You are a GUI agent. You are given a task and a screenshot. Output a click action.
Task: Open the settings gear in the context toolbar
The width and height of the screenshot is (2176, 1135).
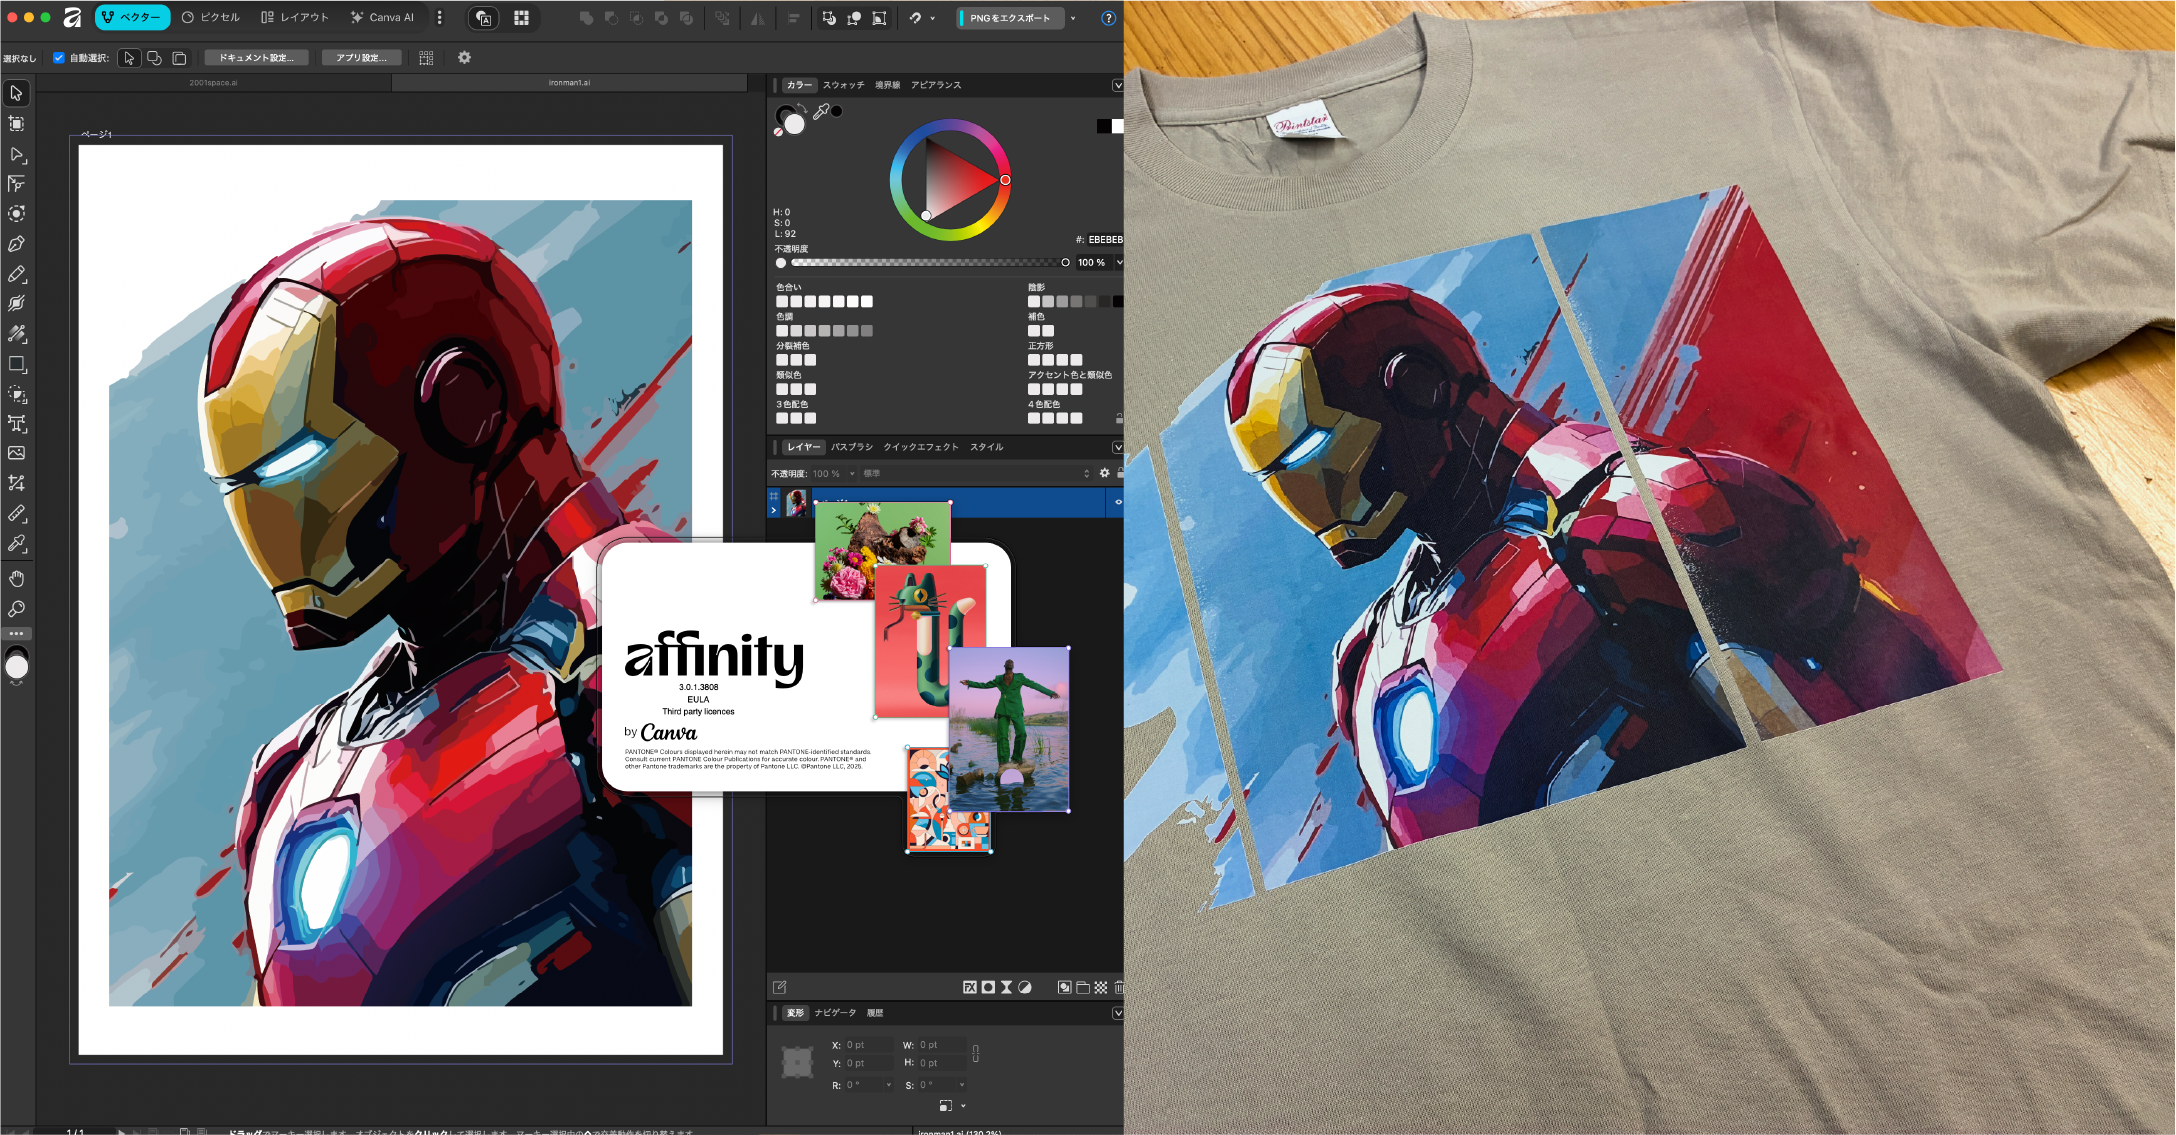point(464,58)
